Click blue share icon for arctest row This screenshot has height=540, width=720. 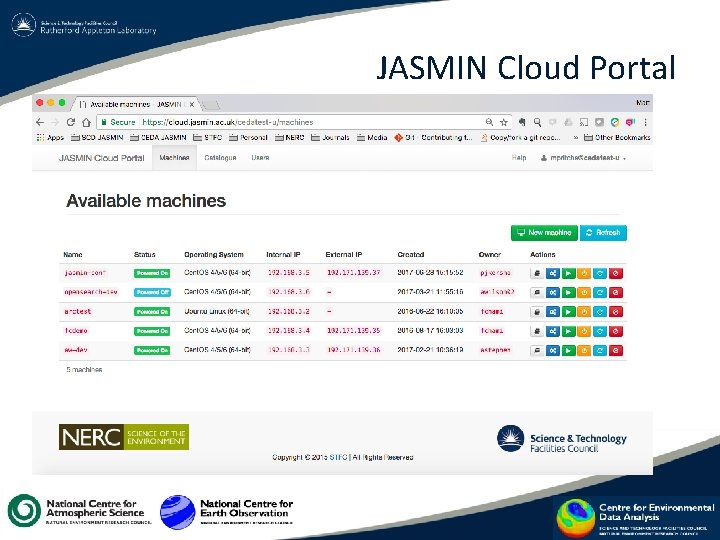pyautogui.click(x=553, y=312)
